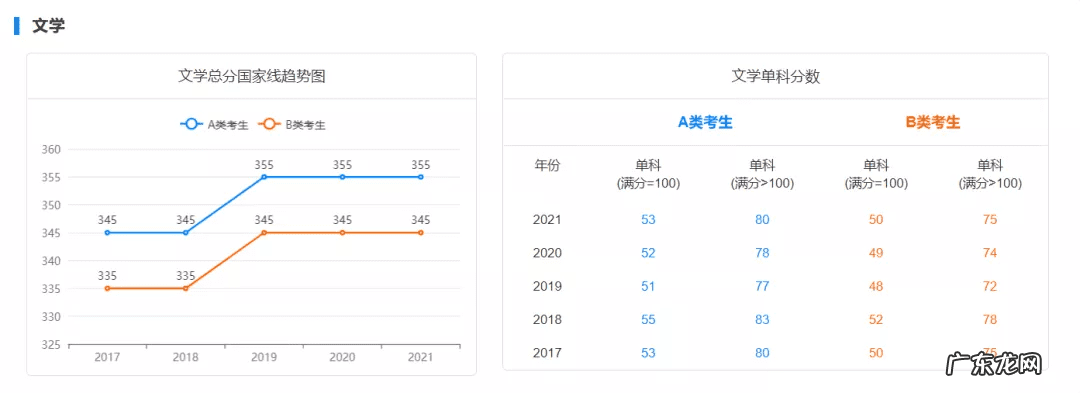The image size is (1080, 393).
Task: Click B类 单科 满分=100 column header
Action: pos(876,175)
